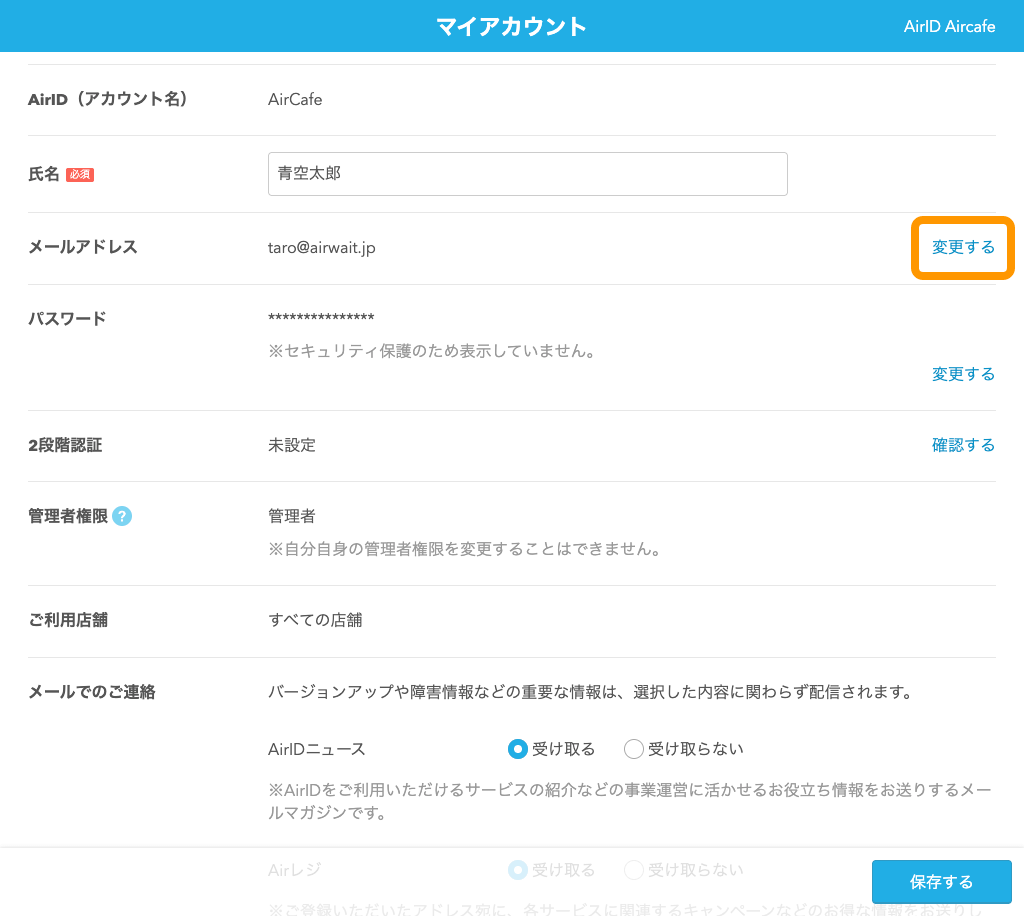1024x916 pixels.
Task: Click the email address taro@airwait.jp
Action: tap(322, 247)
